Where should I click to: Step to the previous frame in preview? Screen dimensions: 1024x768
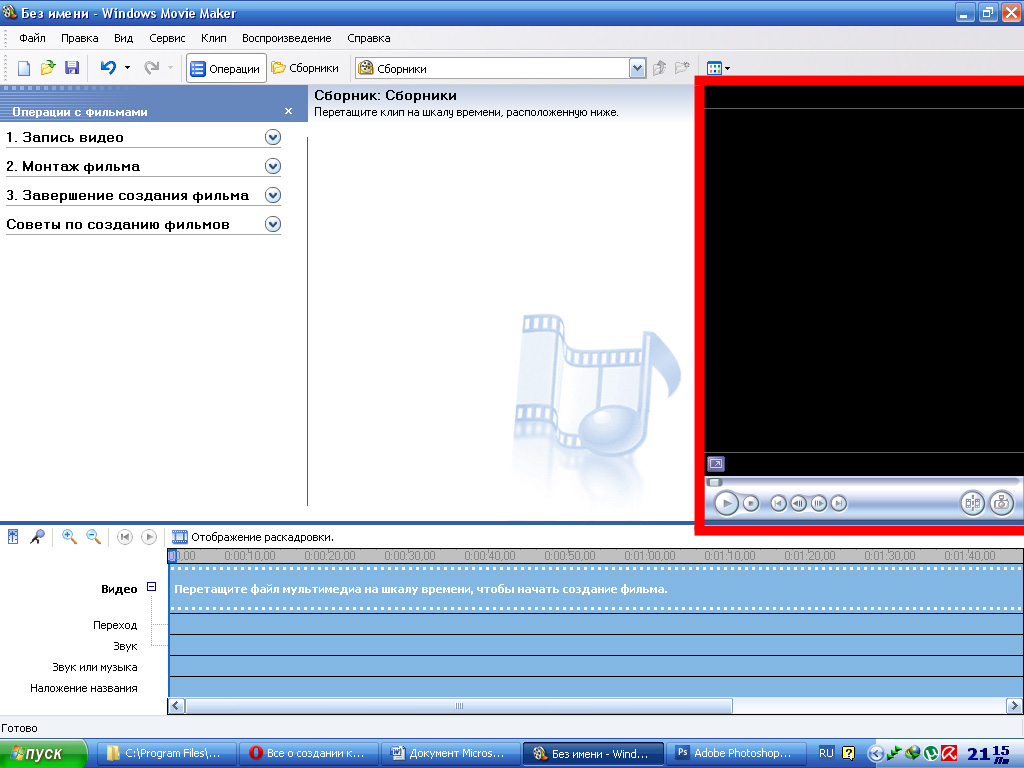point(798,504)
